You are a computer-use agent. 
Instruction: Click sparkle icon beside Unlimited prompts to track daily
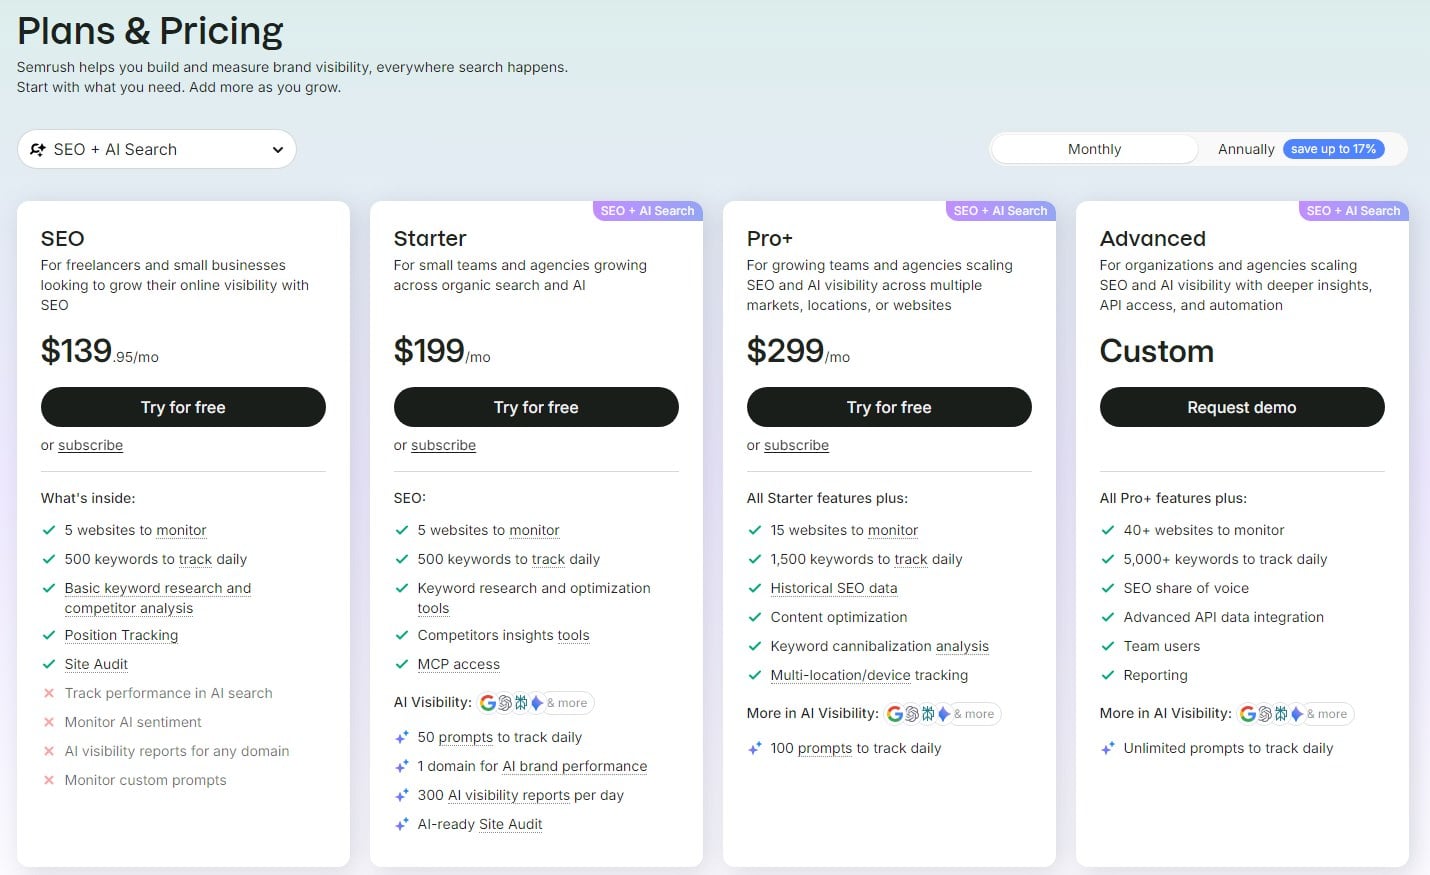pos(1108,748)
